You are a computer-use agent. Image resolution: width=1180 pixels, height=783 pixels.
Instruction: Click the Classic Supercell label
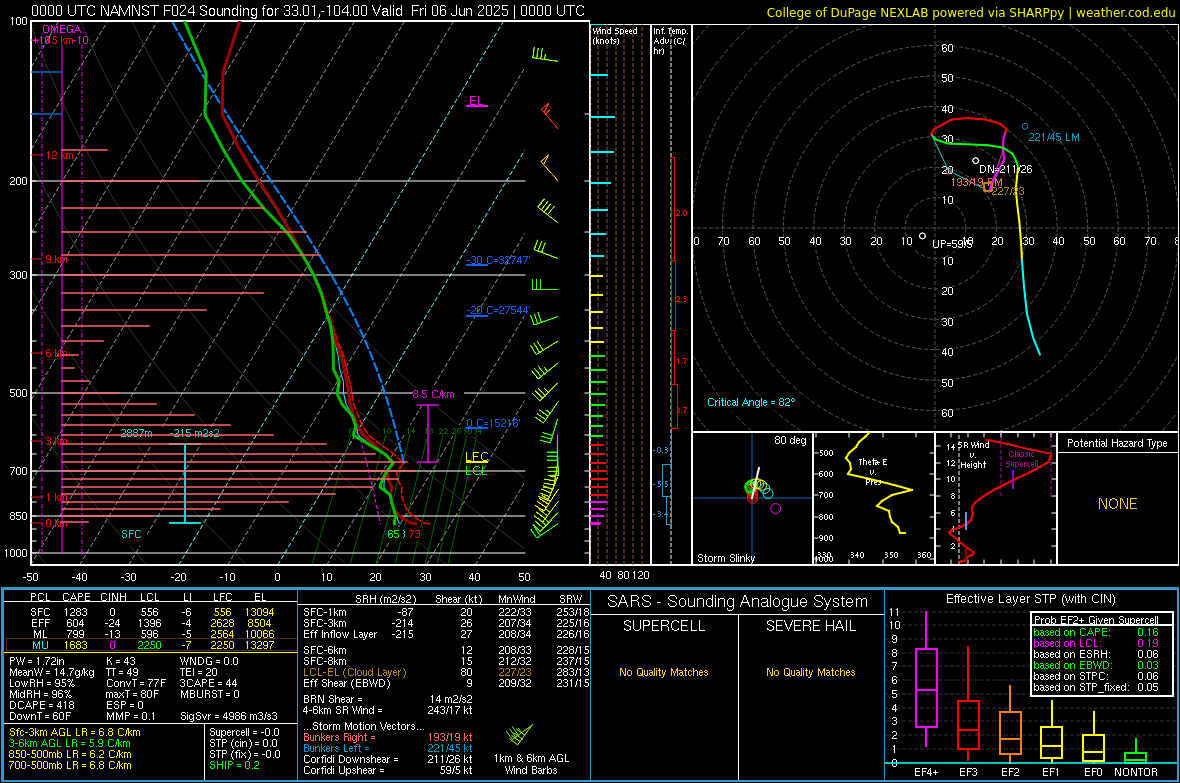click(1022, 459)
